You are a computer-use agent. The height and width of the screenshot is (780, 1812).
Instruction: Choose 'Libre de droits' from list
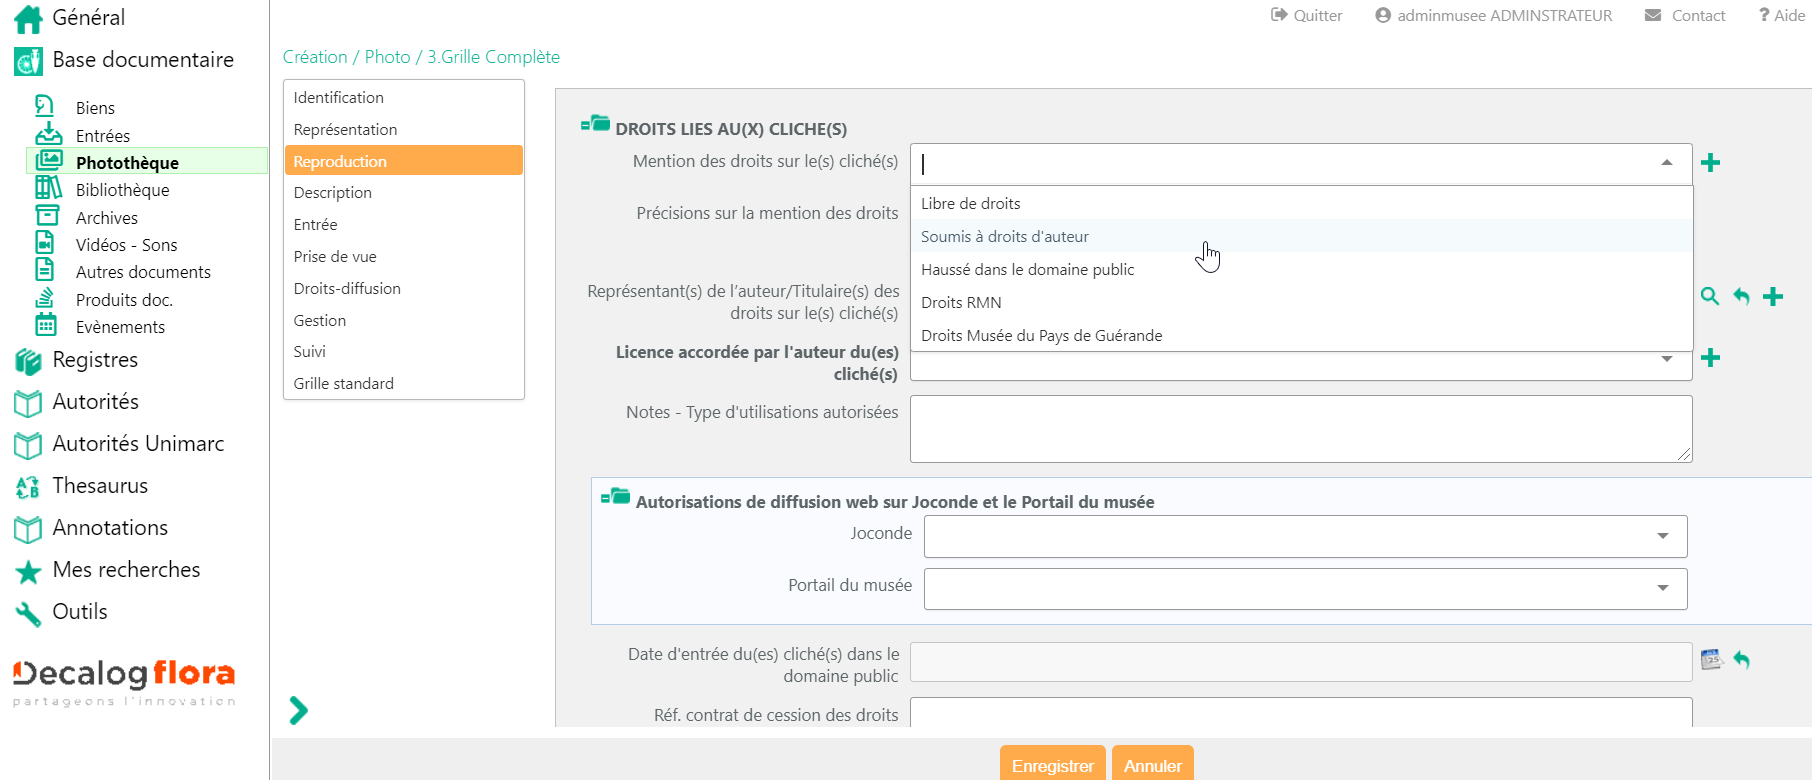point(970,204)
